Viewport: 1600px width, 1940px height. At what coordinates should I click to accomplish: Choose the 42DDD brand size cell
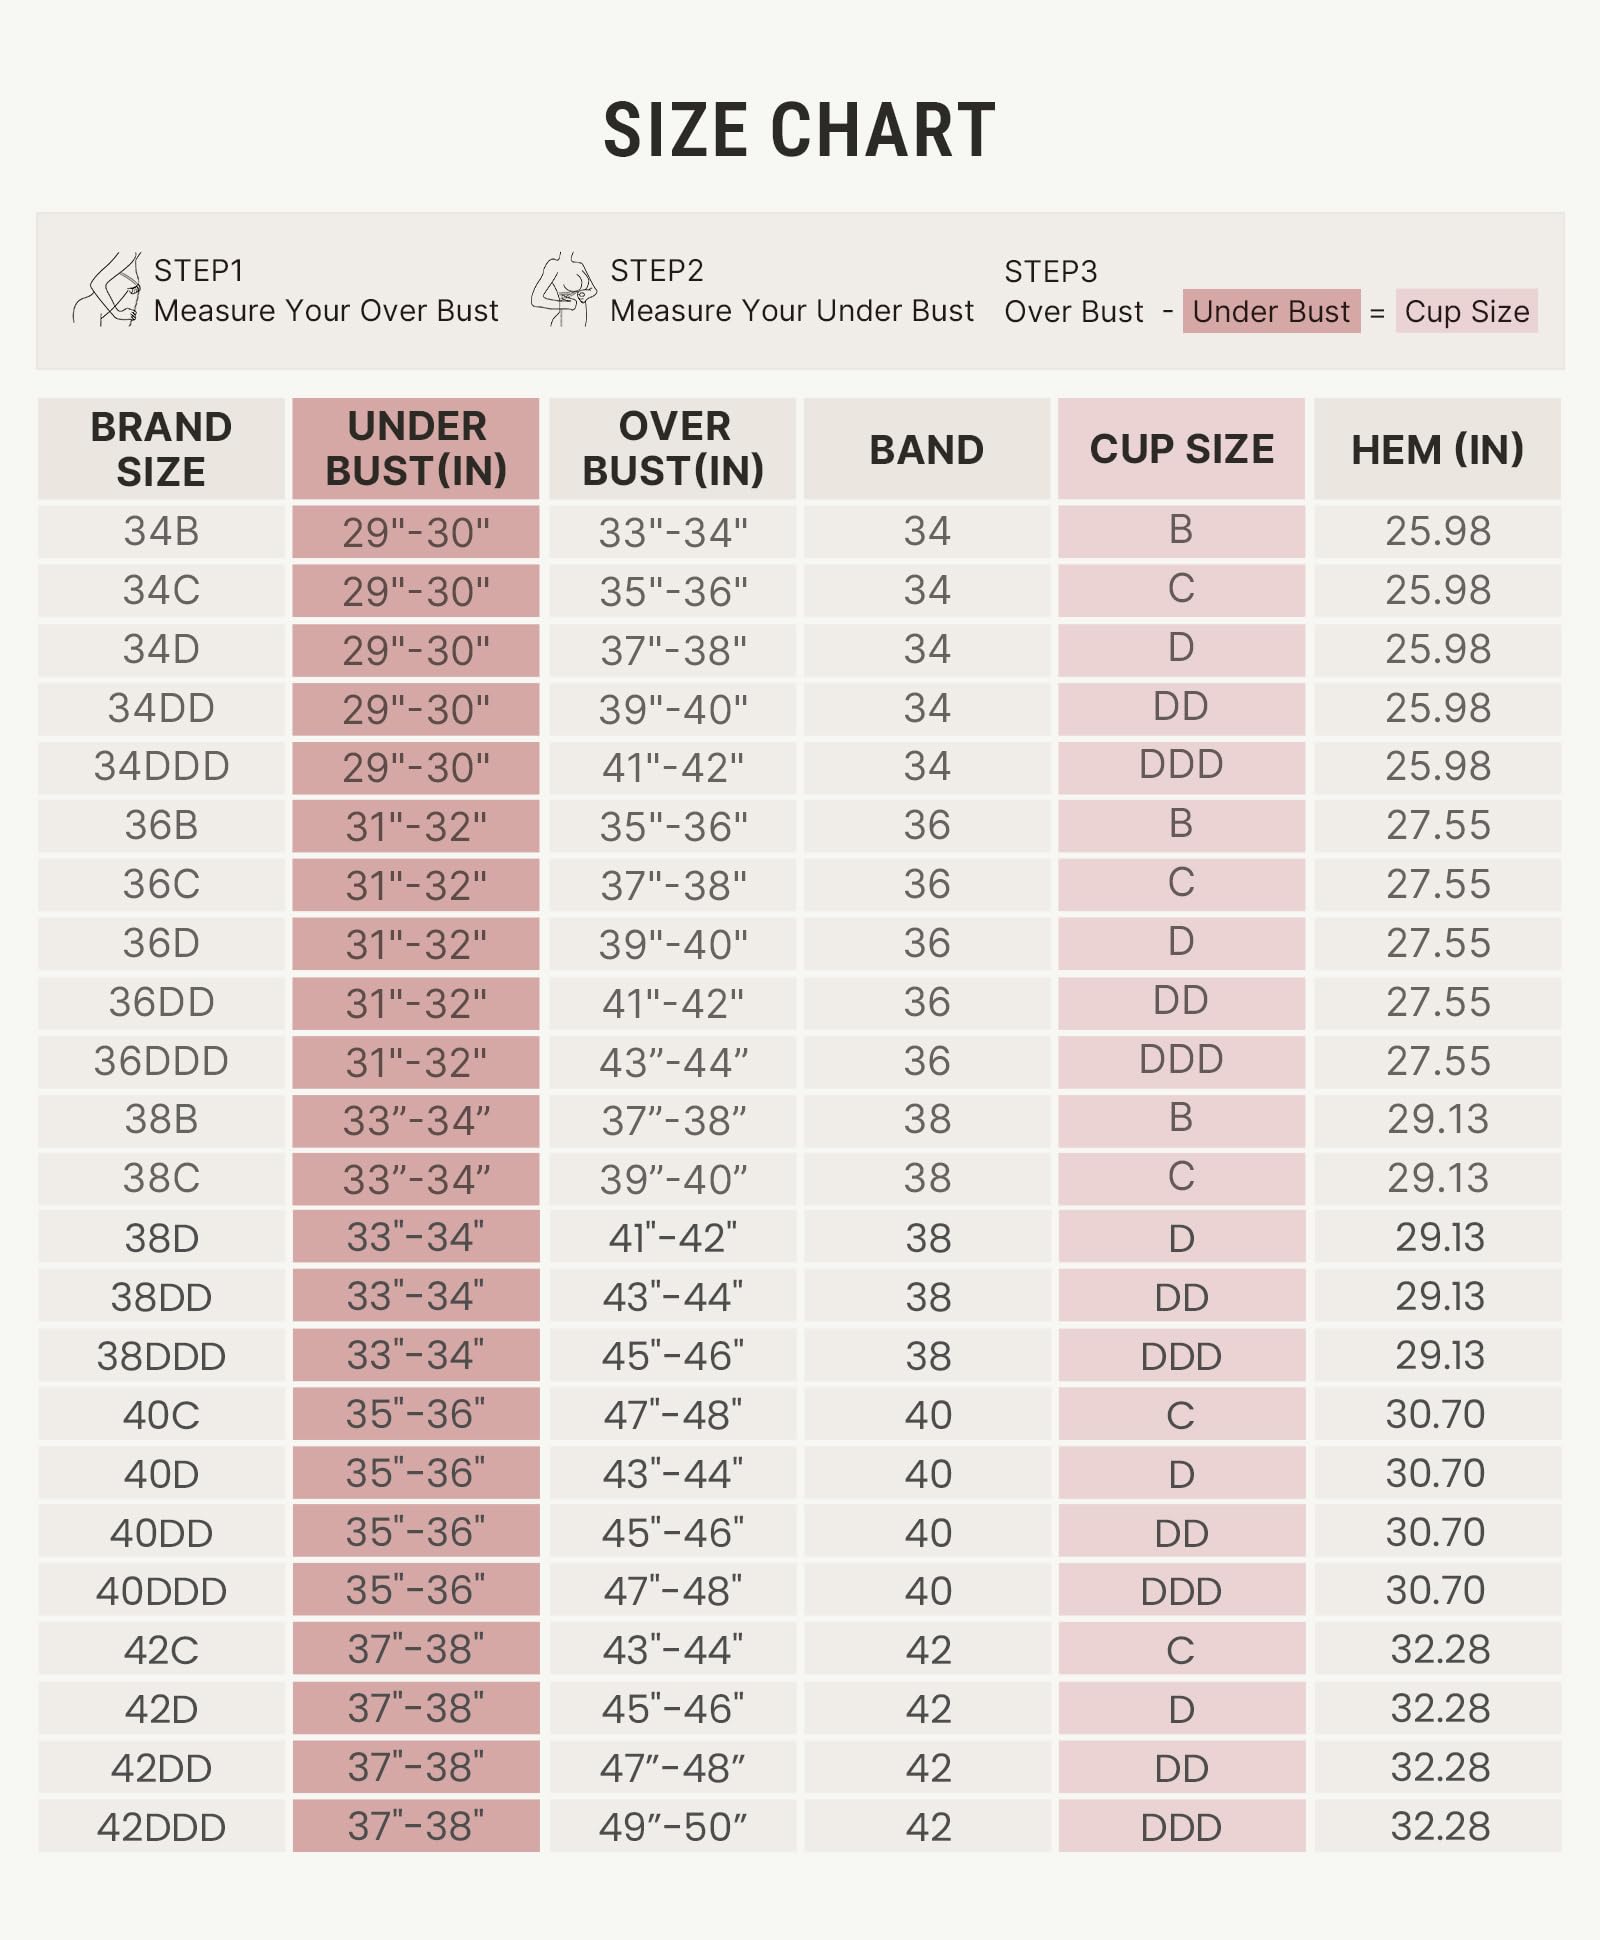[x=161, y=1827]
